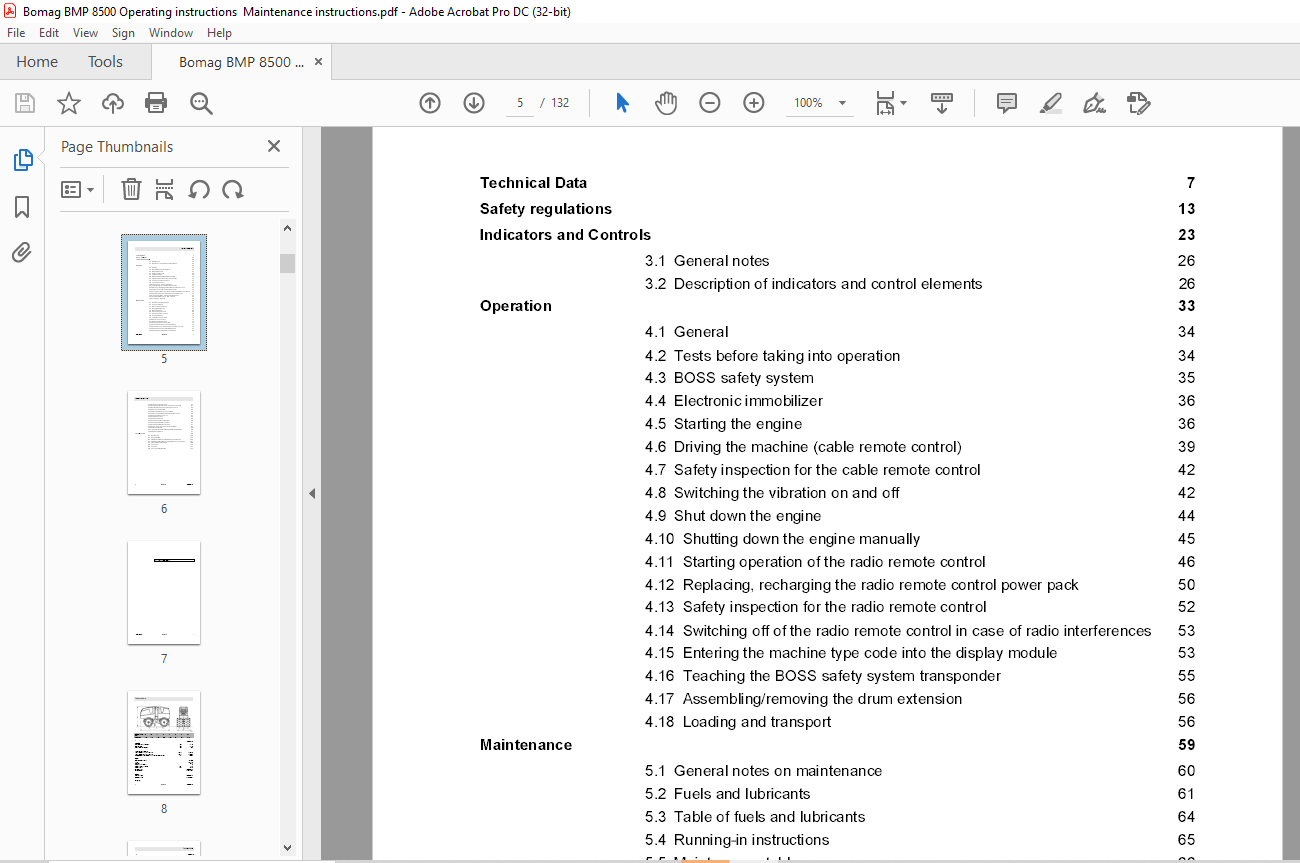Close the Page Thumbnails panel
Viewport: 1300px width, 863px height.
coord(274,146)
